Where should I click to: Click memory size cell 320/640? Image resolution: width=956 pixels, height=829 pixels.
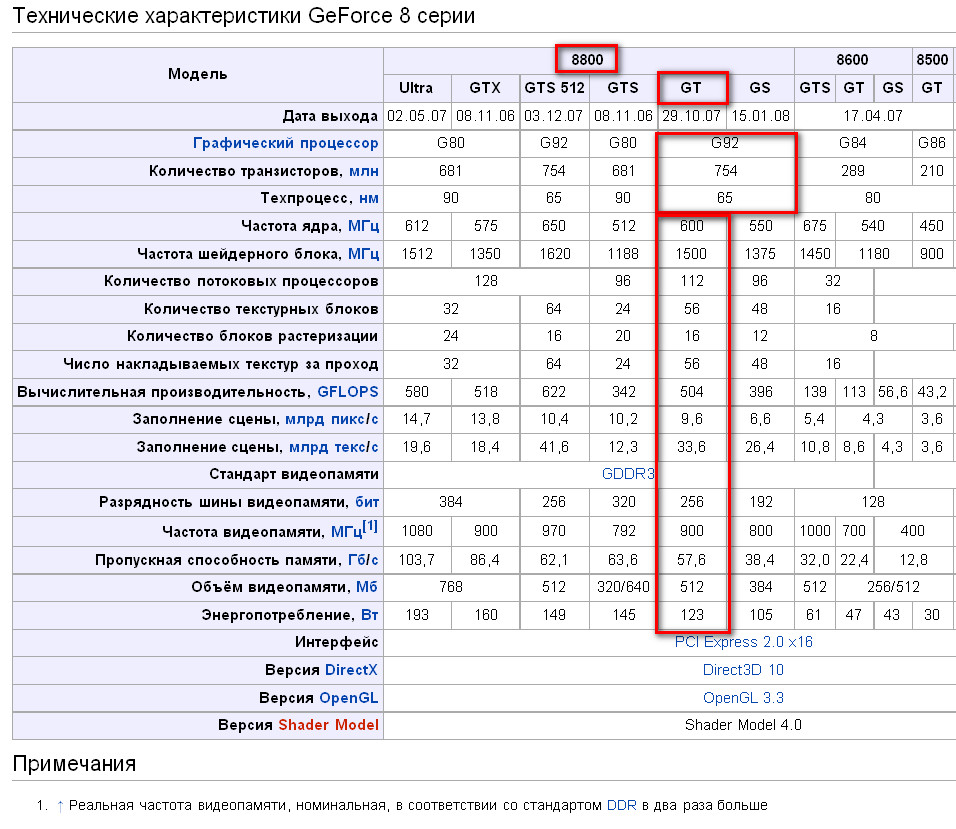[623, 588]
